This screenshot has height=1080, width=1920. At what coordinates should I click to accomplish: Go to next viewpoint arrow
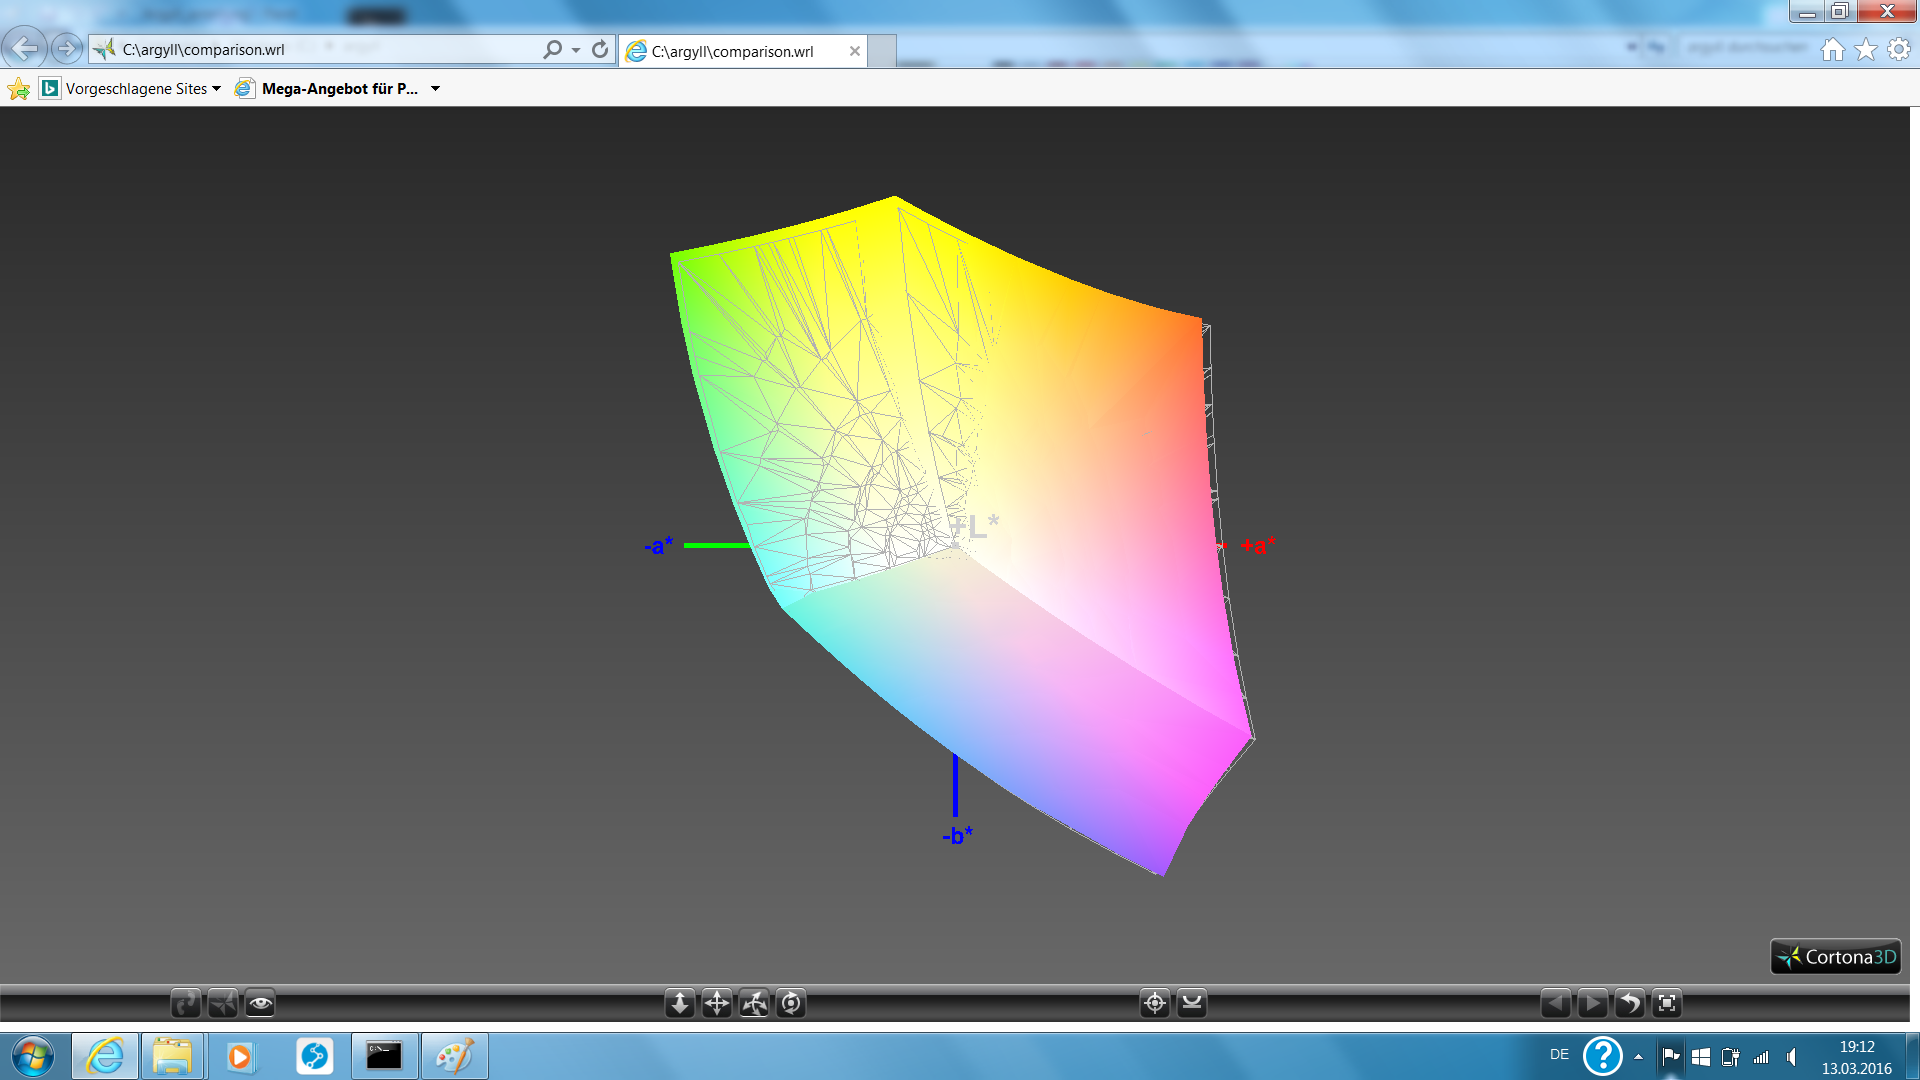coord(1592,1003)
